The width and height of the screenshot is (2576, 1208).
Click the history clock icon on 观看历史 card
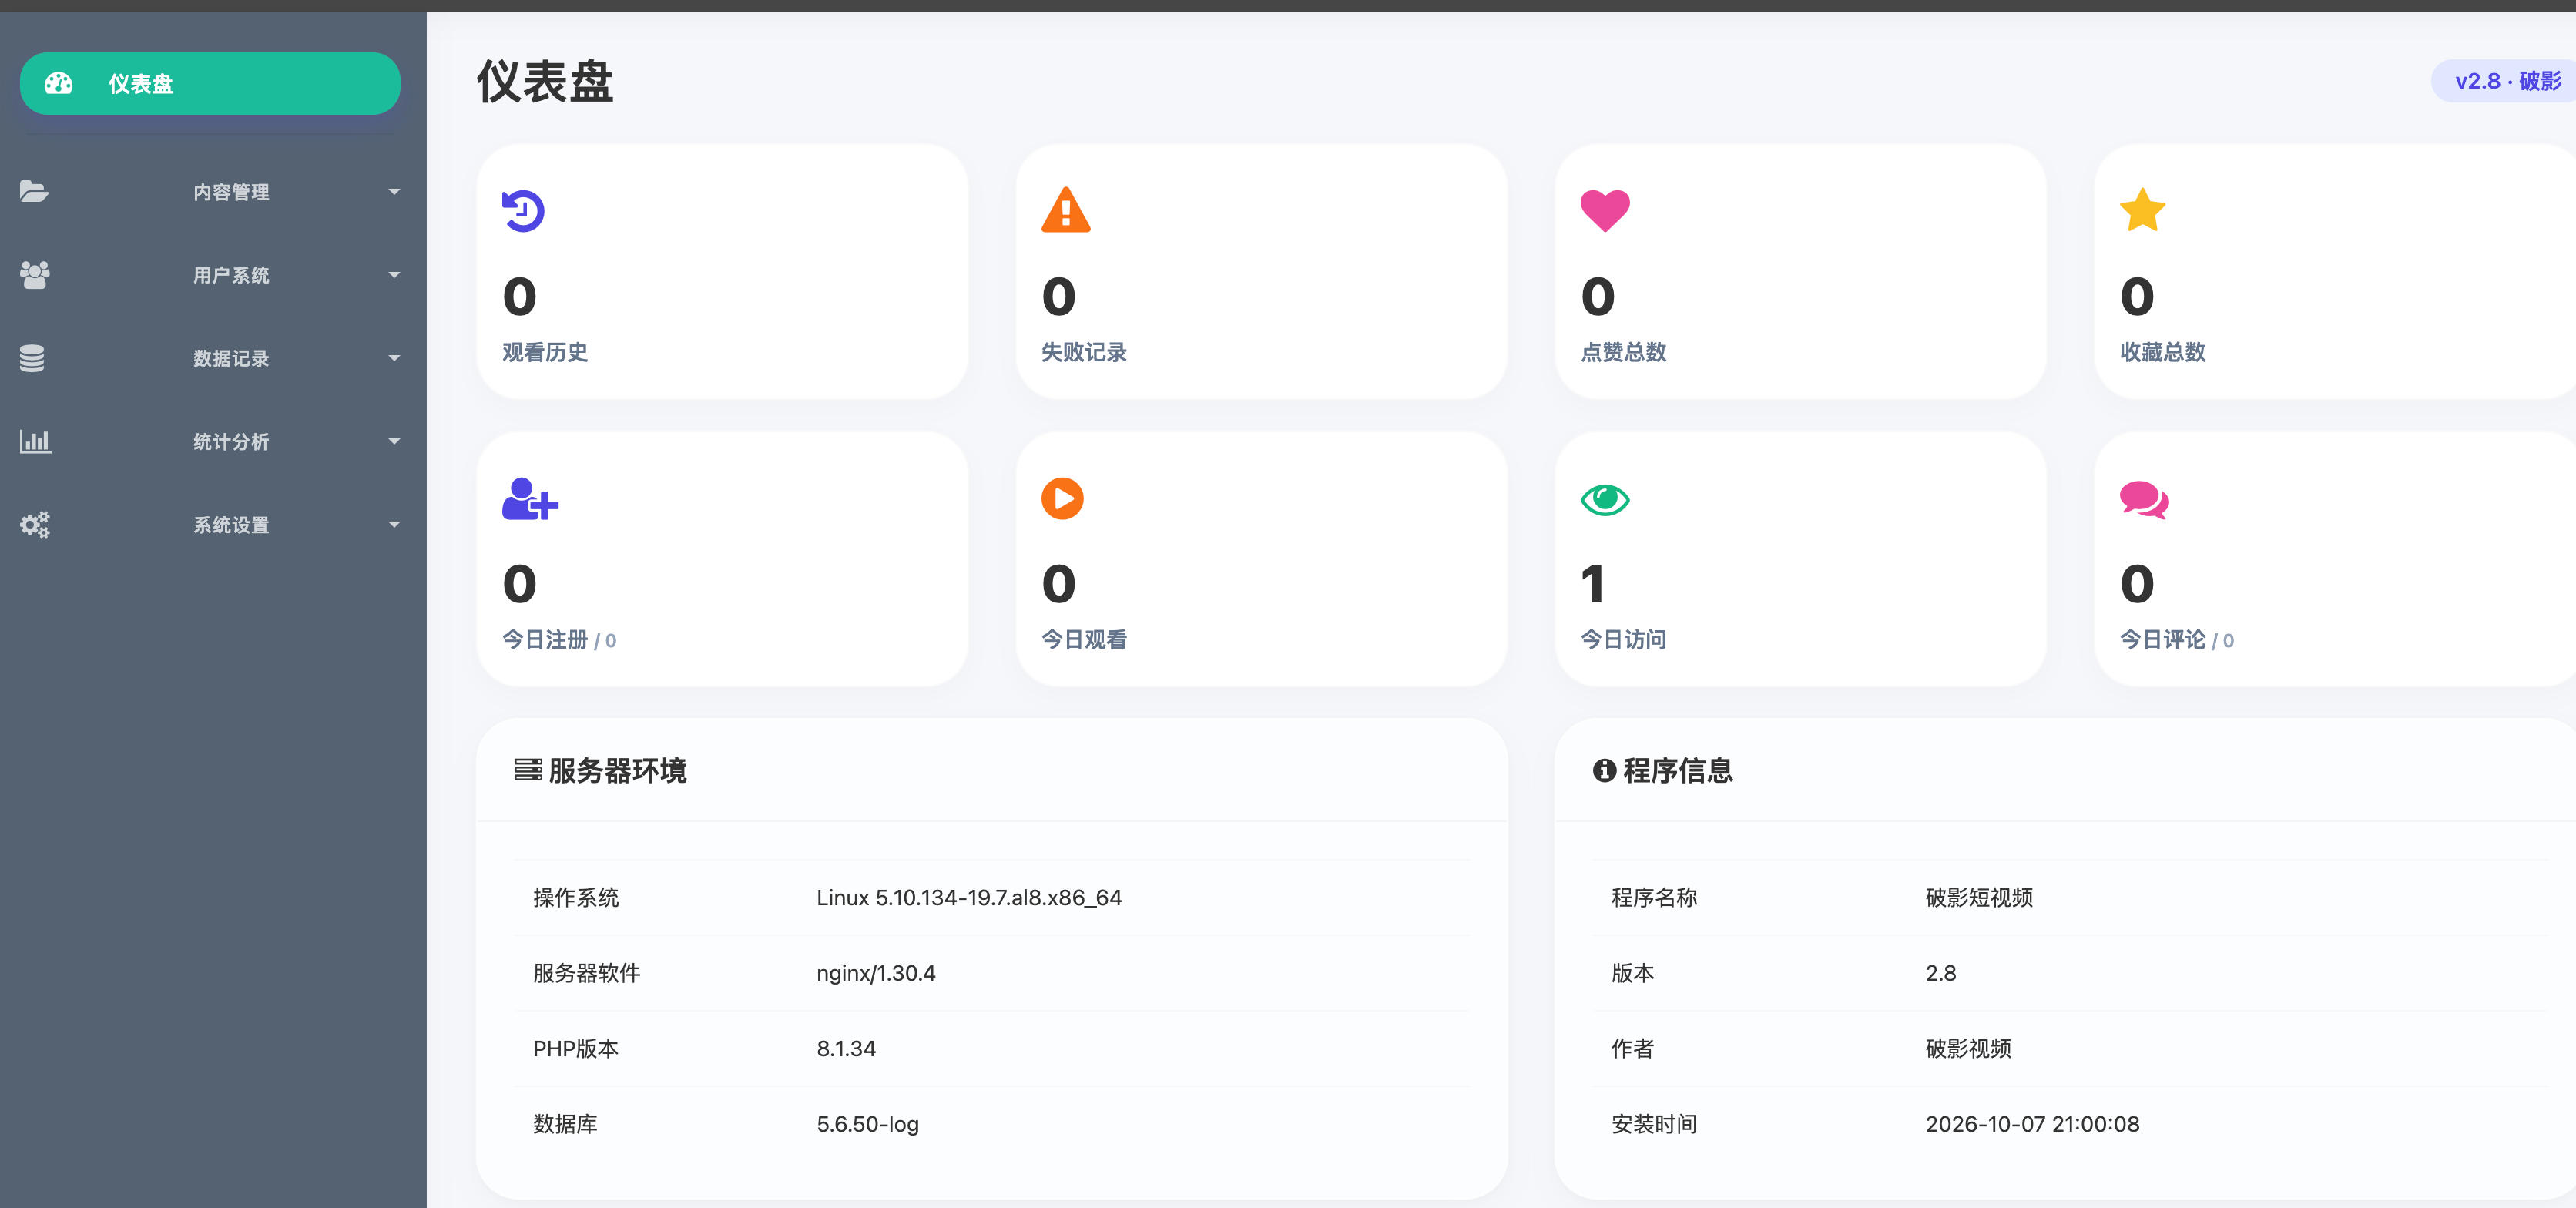pos(523,210)
